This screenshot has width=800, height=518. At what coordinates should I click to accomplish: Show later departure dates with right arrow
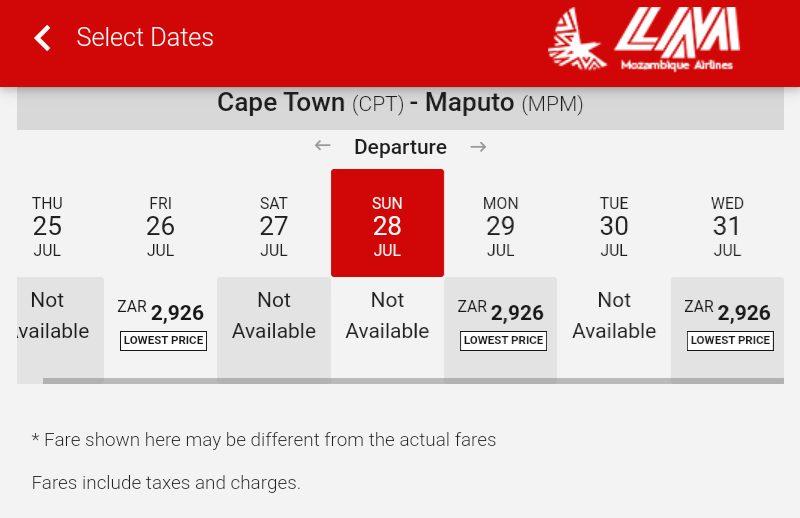(x=478, y=147)
